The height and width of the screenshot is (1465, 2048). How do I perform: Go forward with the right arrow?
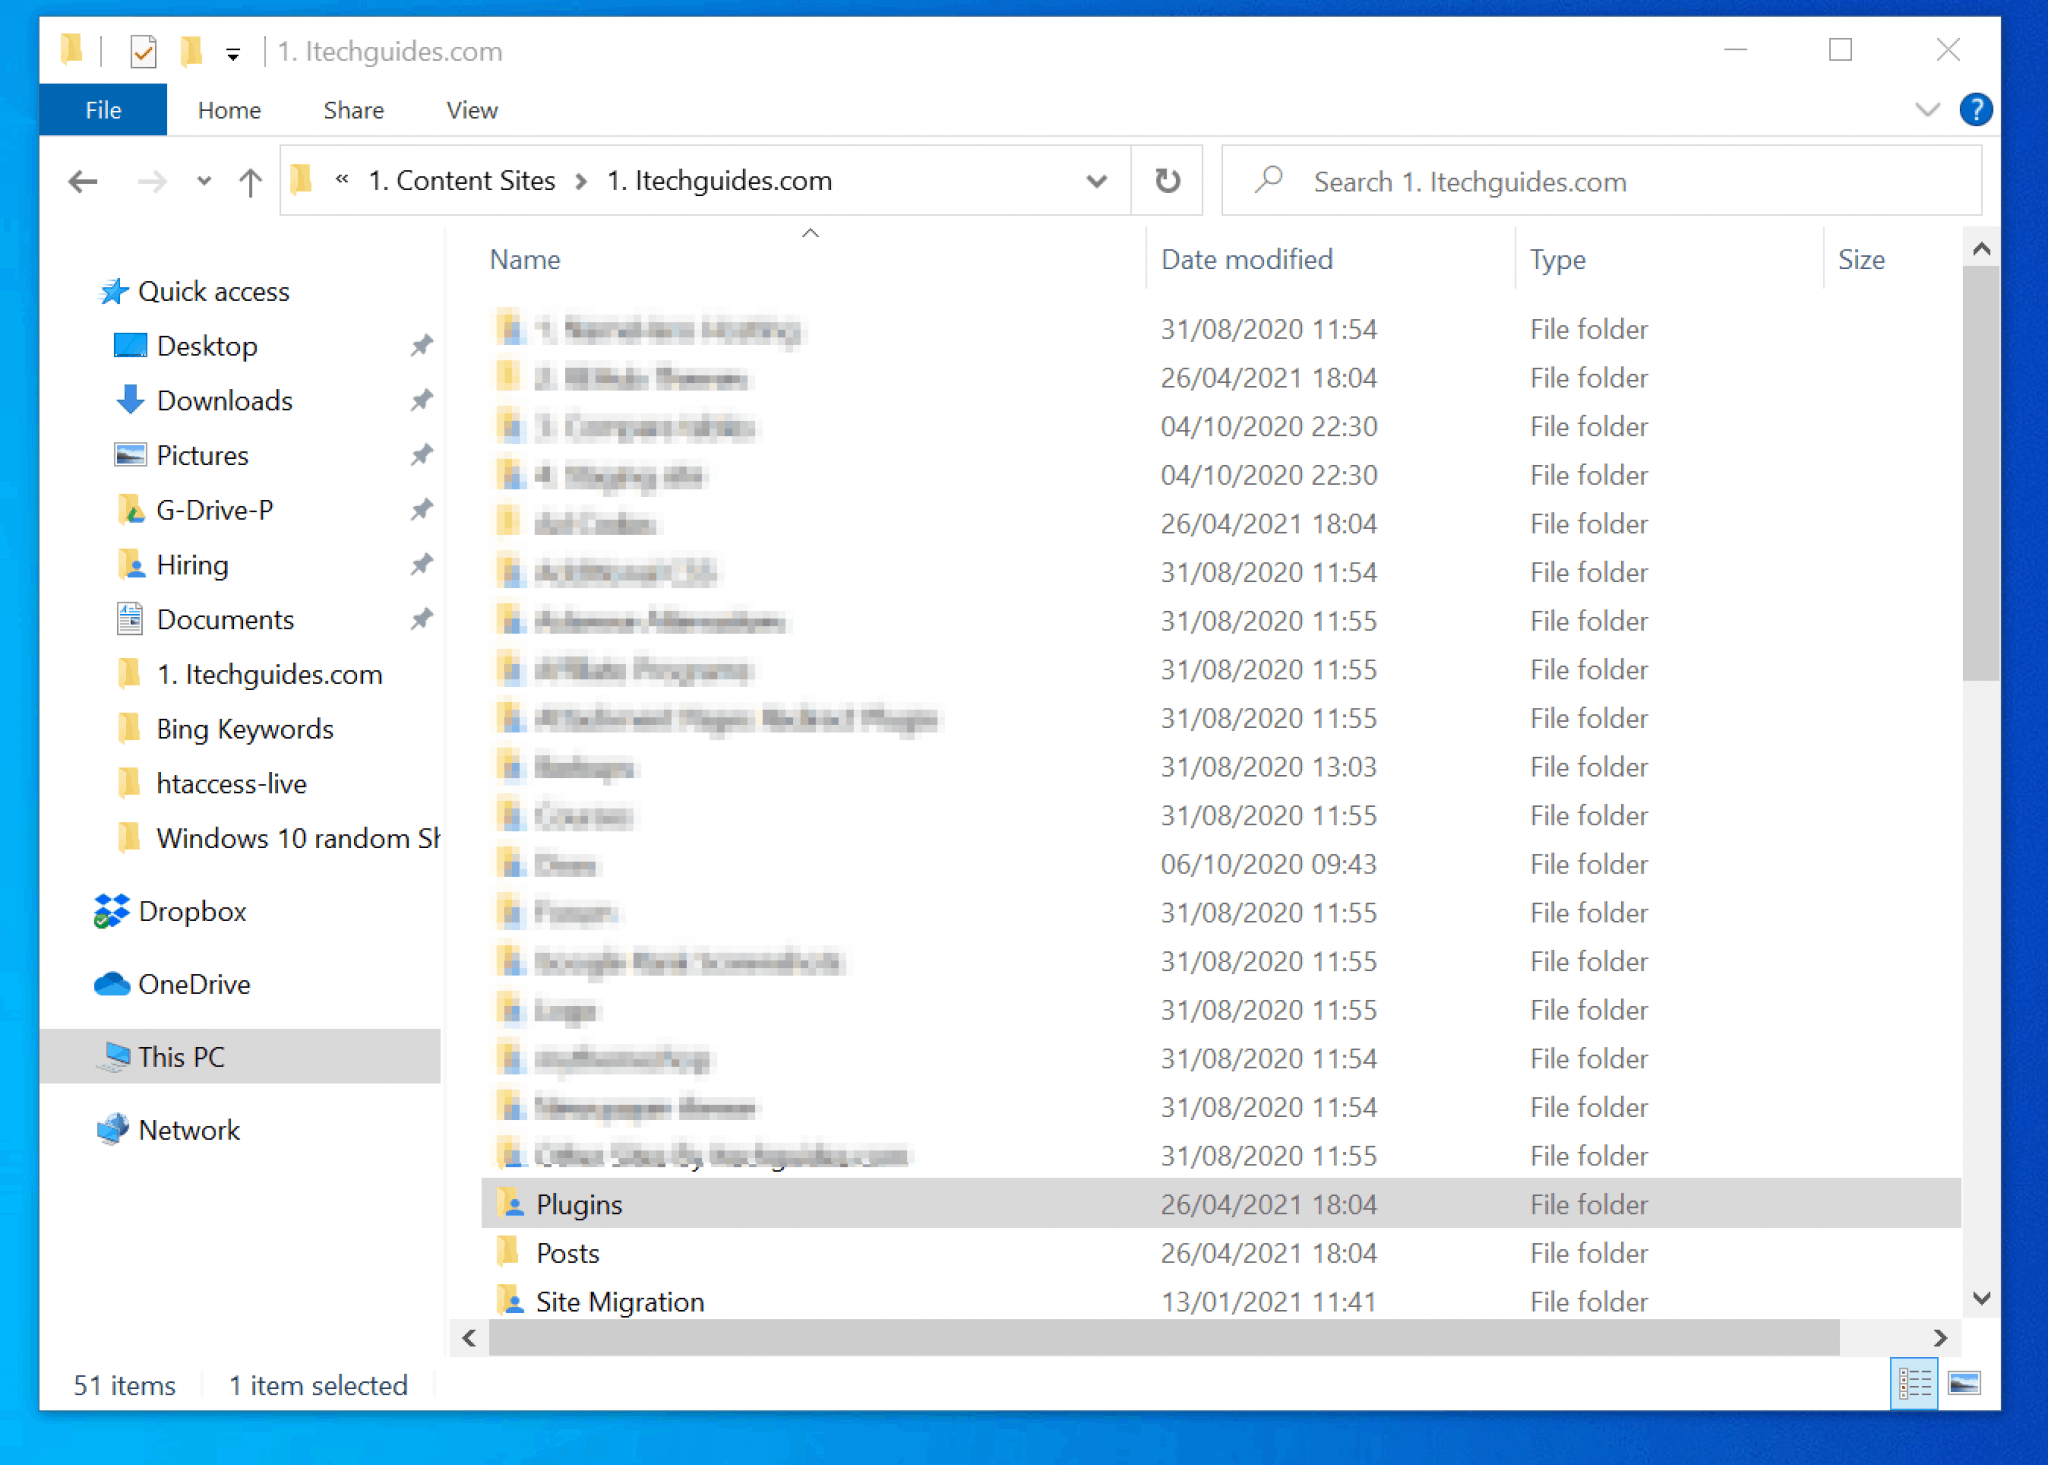coord(152,181)
